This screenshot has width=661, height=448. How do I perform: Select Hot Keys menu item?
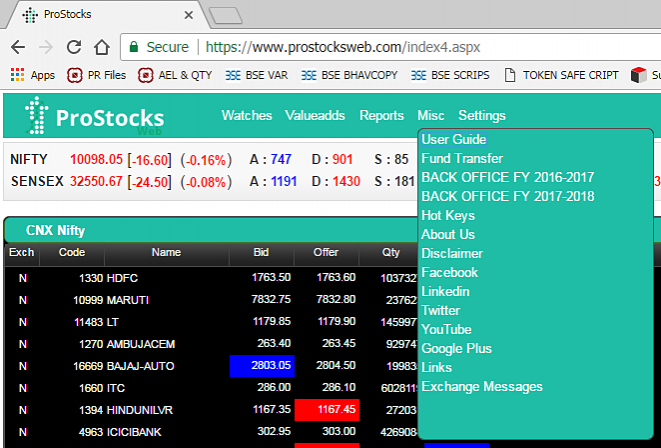pos(448,215)
